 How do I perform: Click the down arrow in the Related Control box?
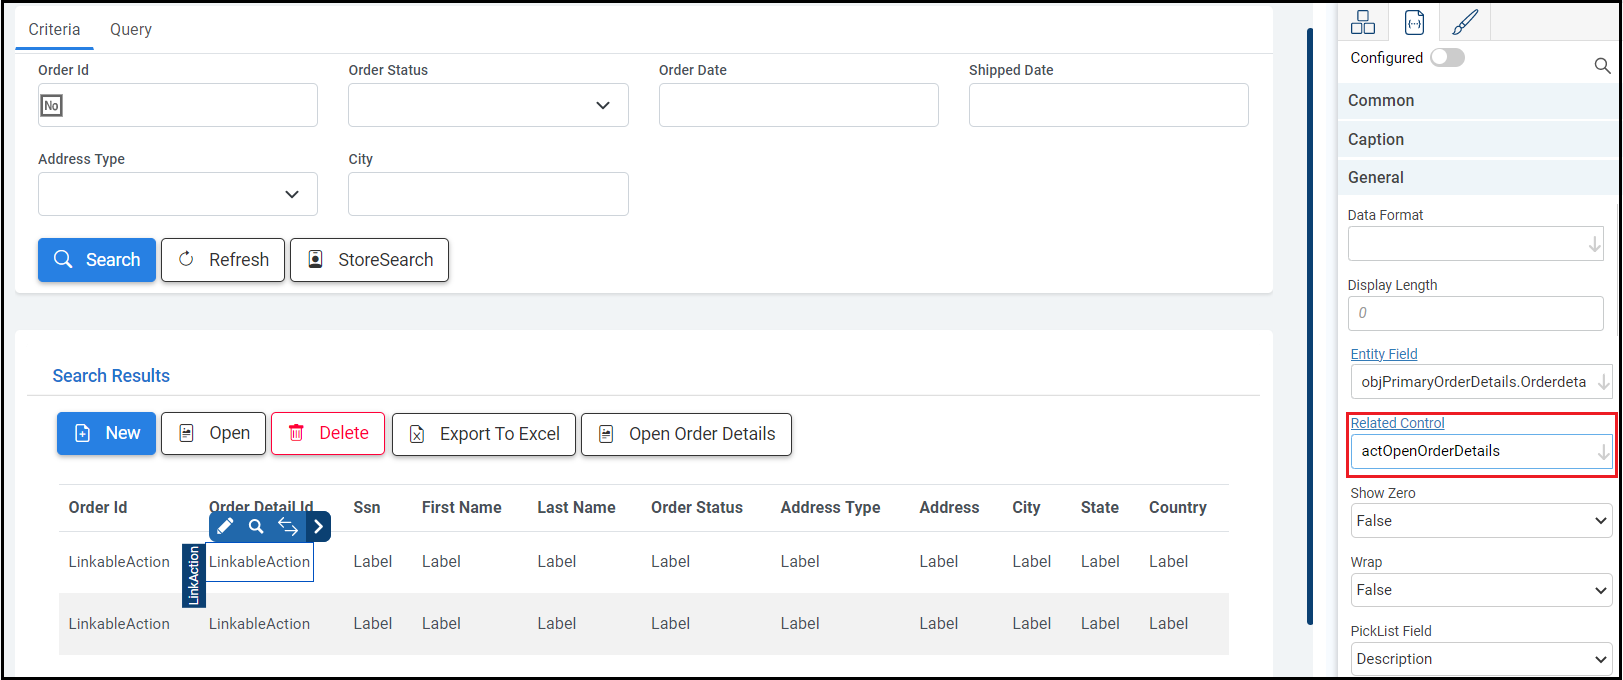coord(1603,452)
